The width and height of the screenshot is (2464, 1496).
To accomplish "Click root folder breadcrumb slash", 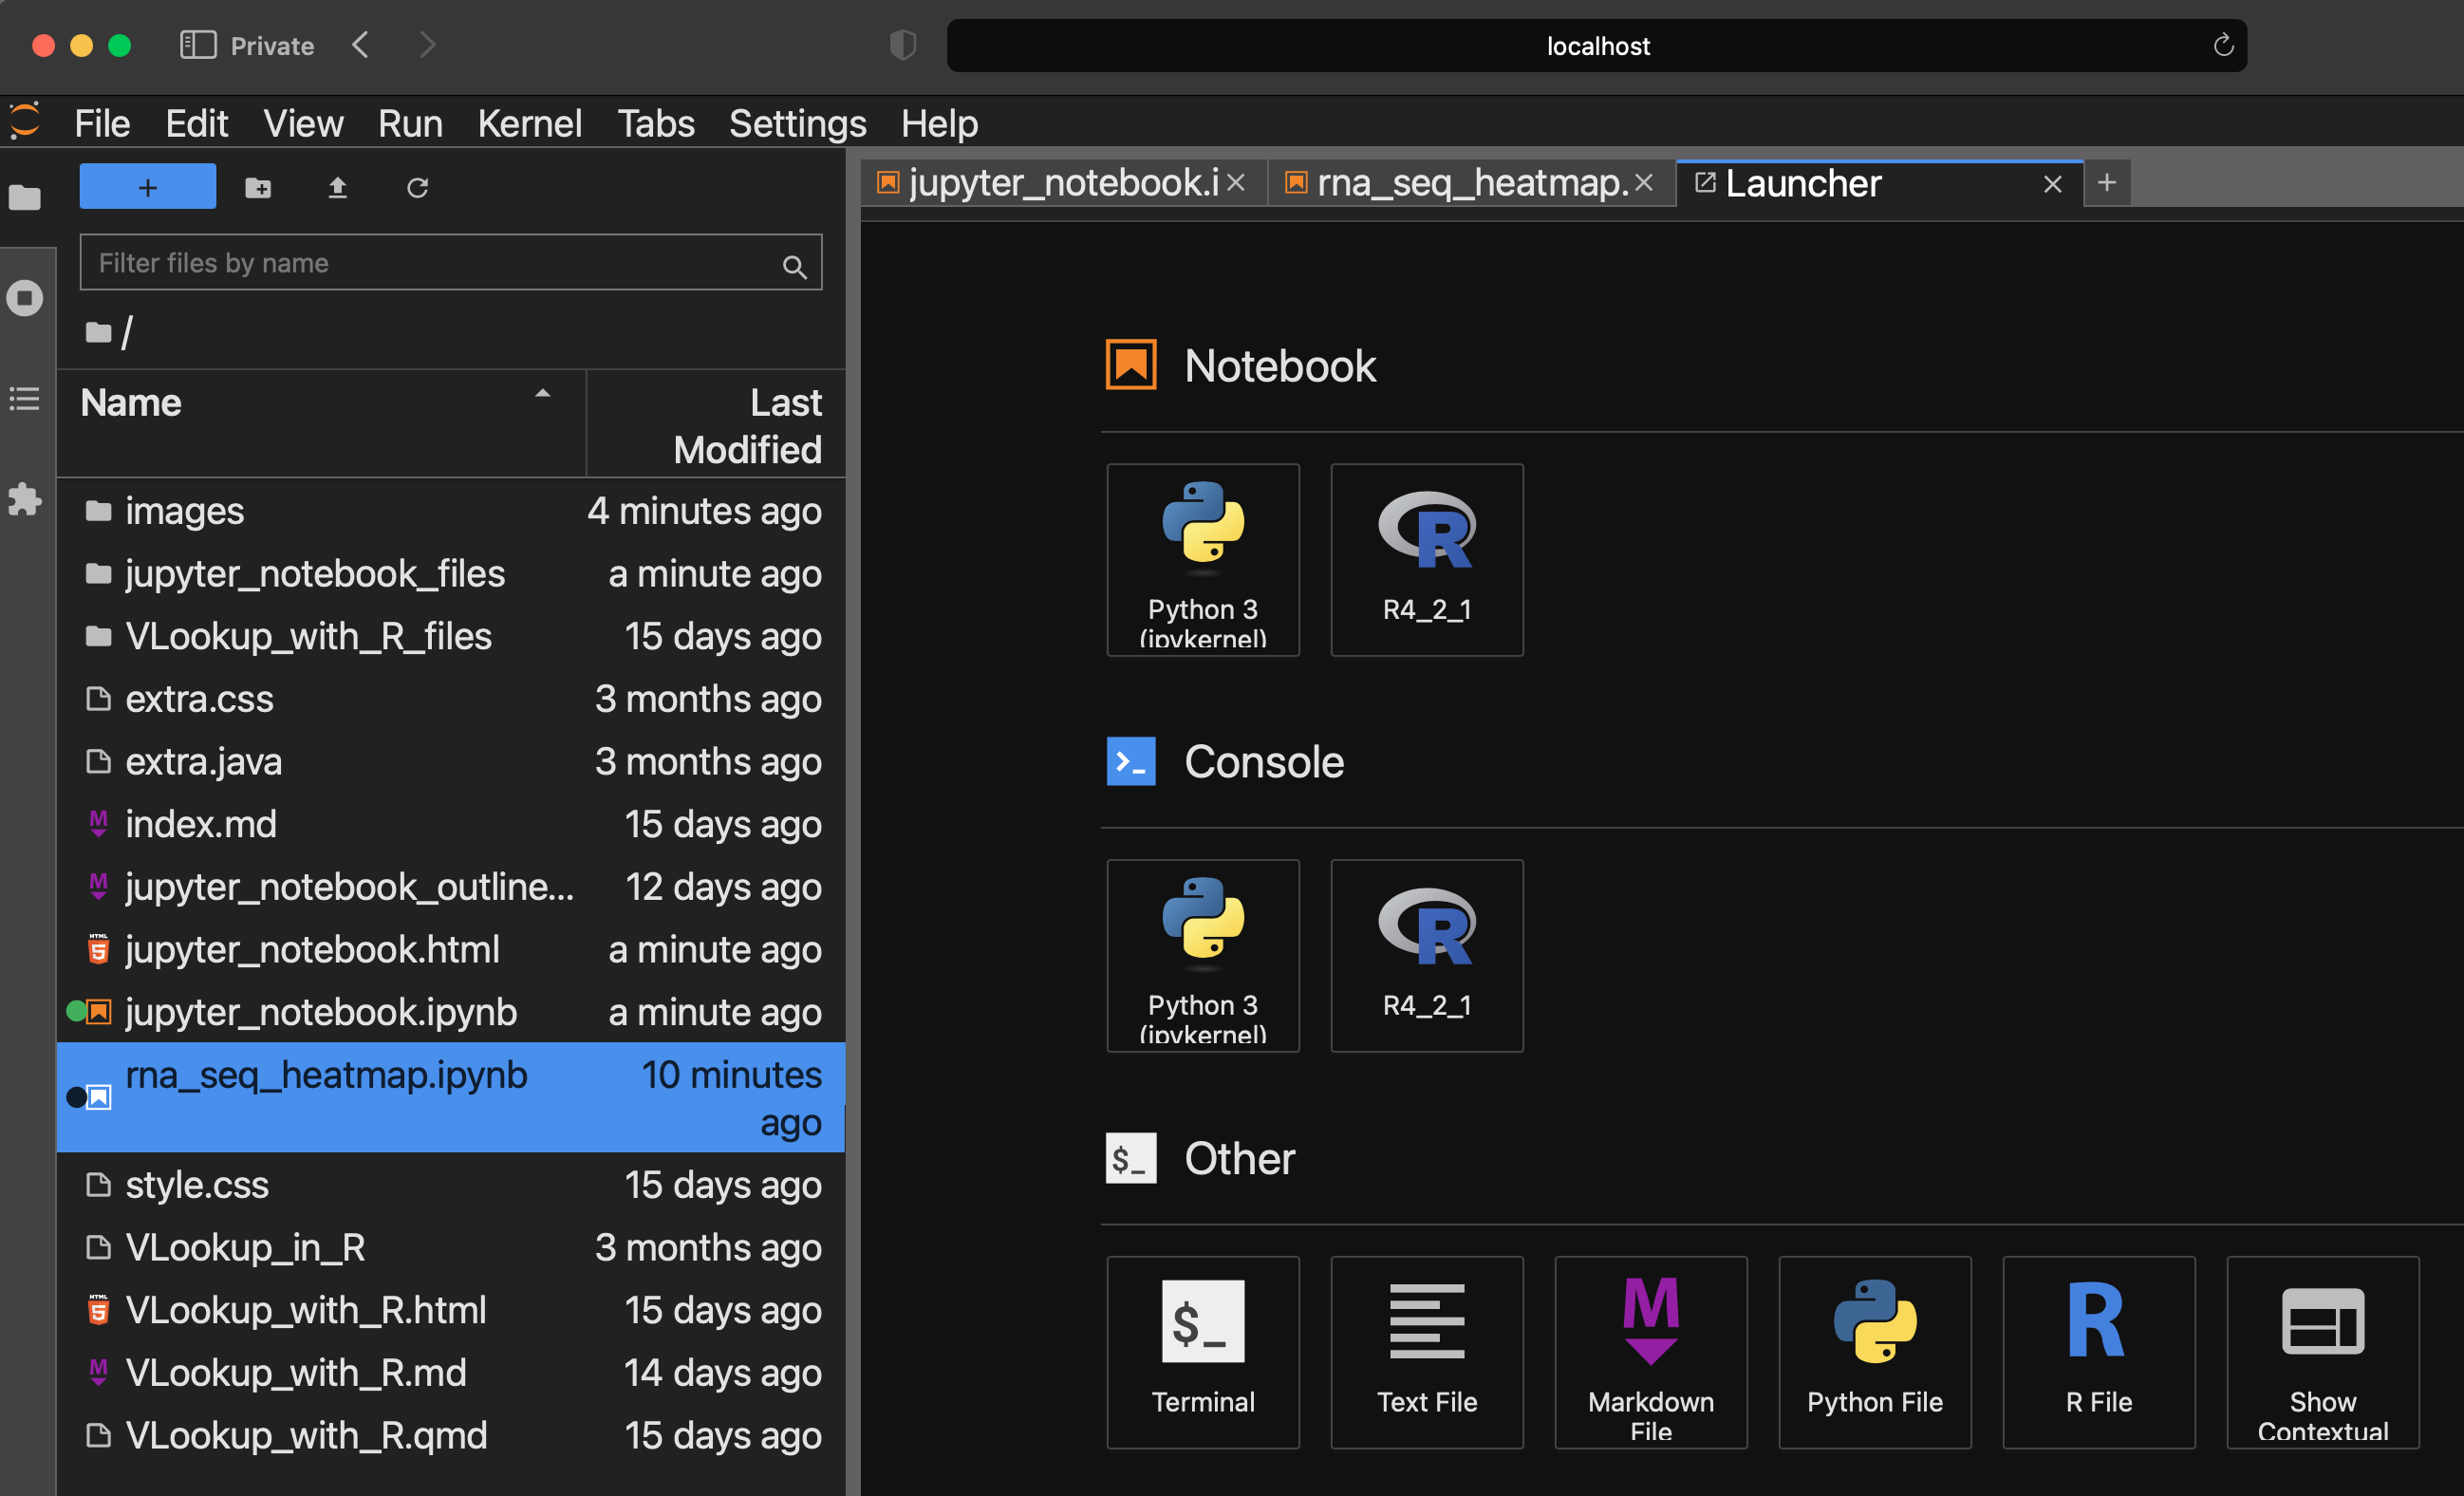I will coord(126,332).
